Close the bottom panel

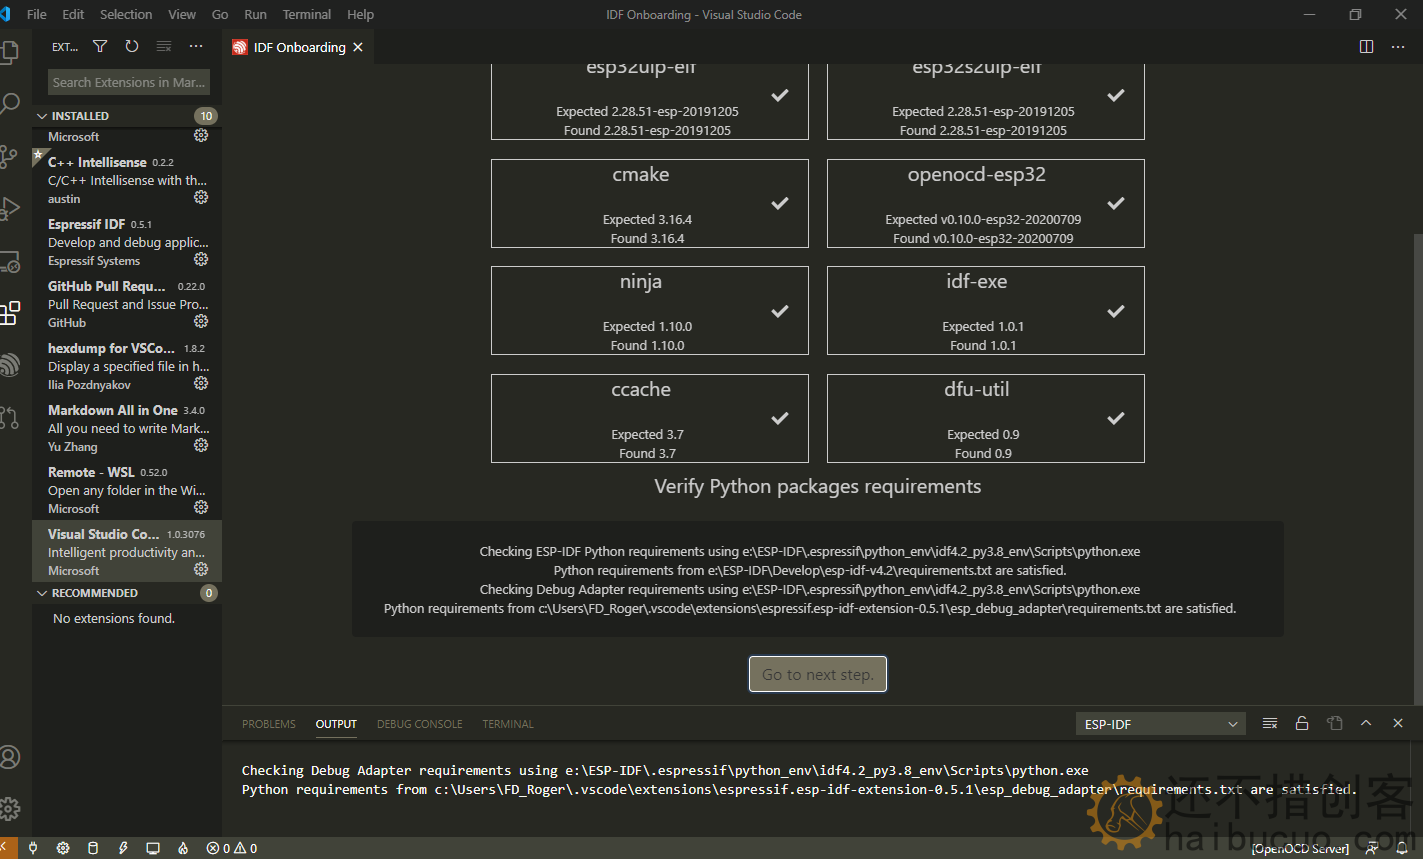coord(1398,723)
